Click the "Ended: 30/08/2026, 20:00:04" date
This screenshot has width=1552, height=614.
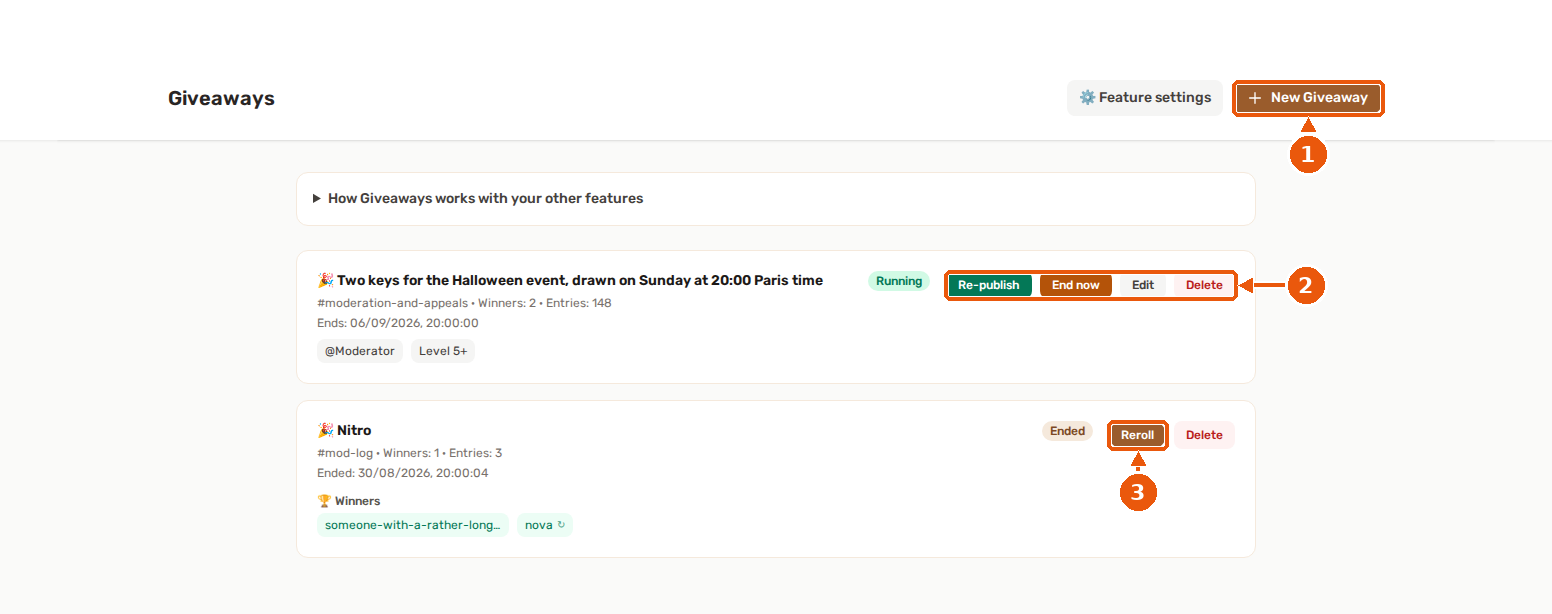(402, 473)
